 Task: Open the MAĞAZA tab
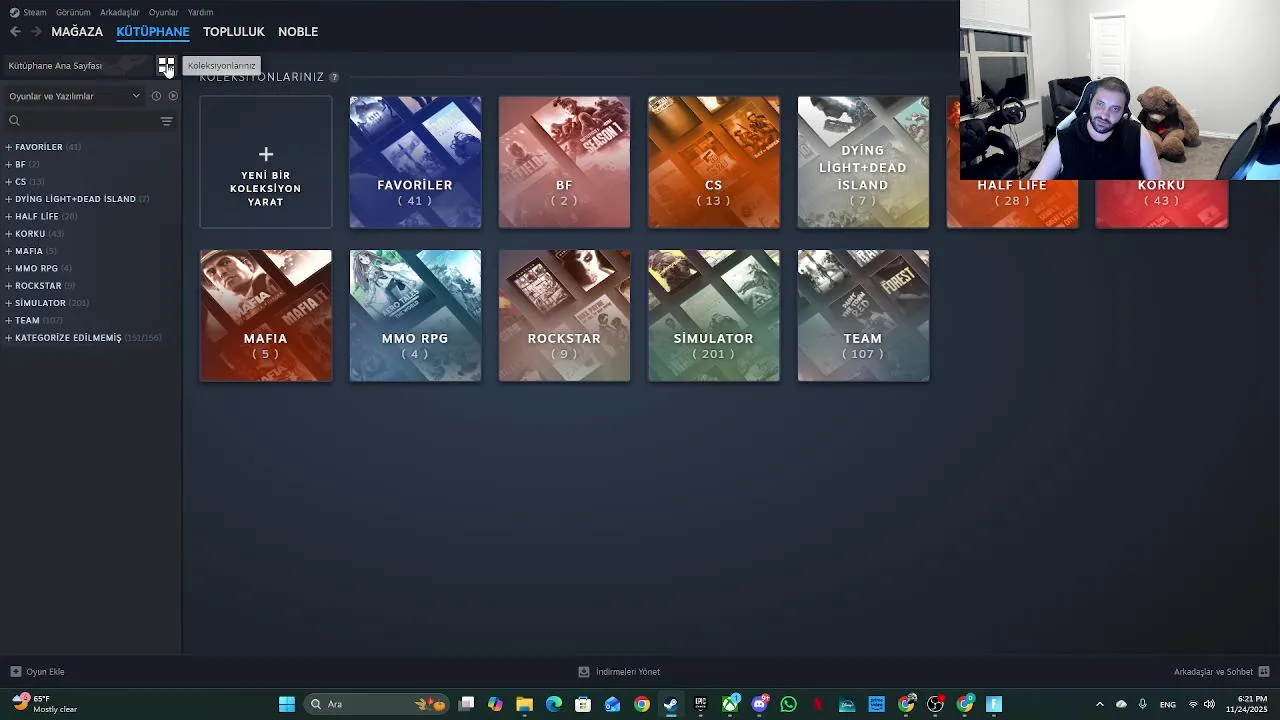tap(77, 32)
